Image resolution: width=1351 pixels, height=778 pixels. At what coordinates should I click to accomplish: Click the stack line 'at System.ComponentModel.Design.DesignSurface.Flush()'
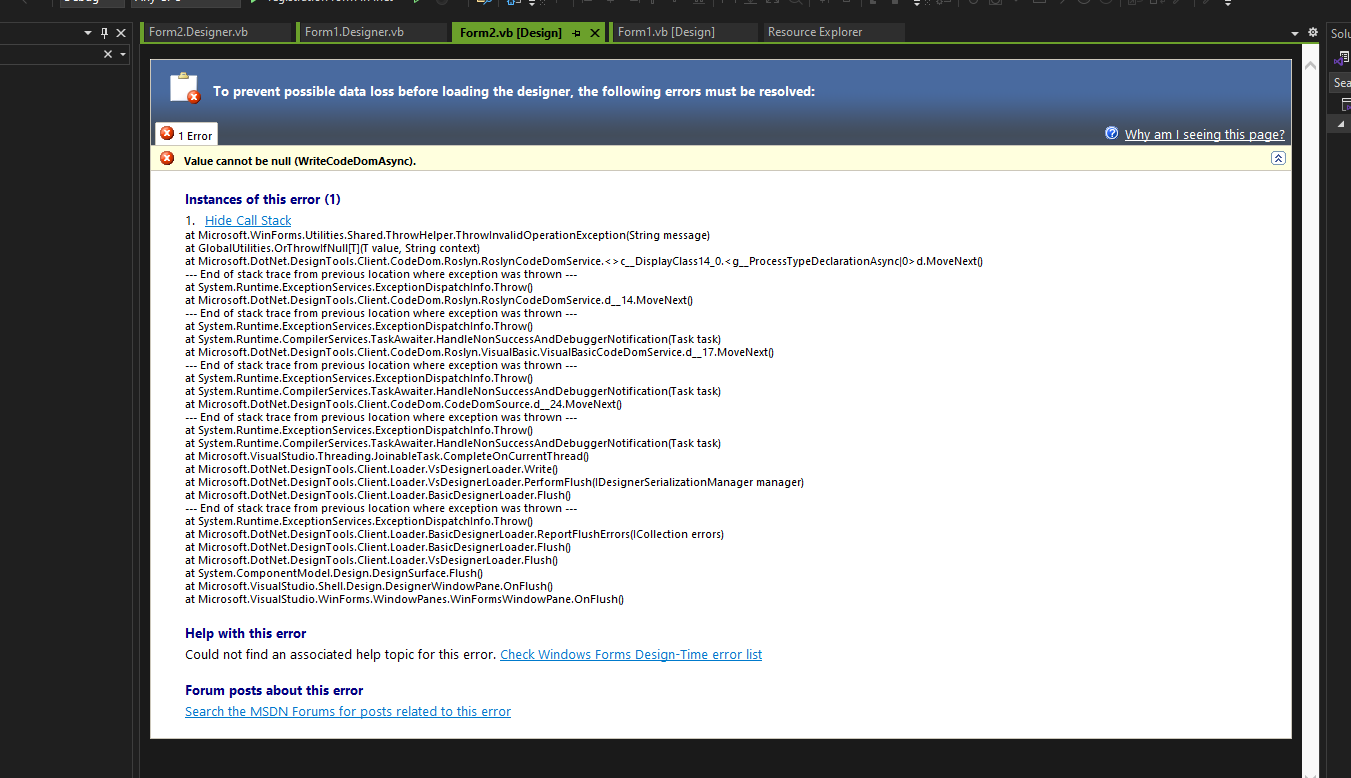tap(334, 574)
